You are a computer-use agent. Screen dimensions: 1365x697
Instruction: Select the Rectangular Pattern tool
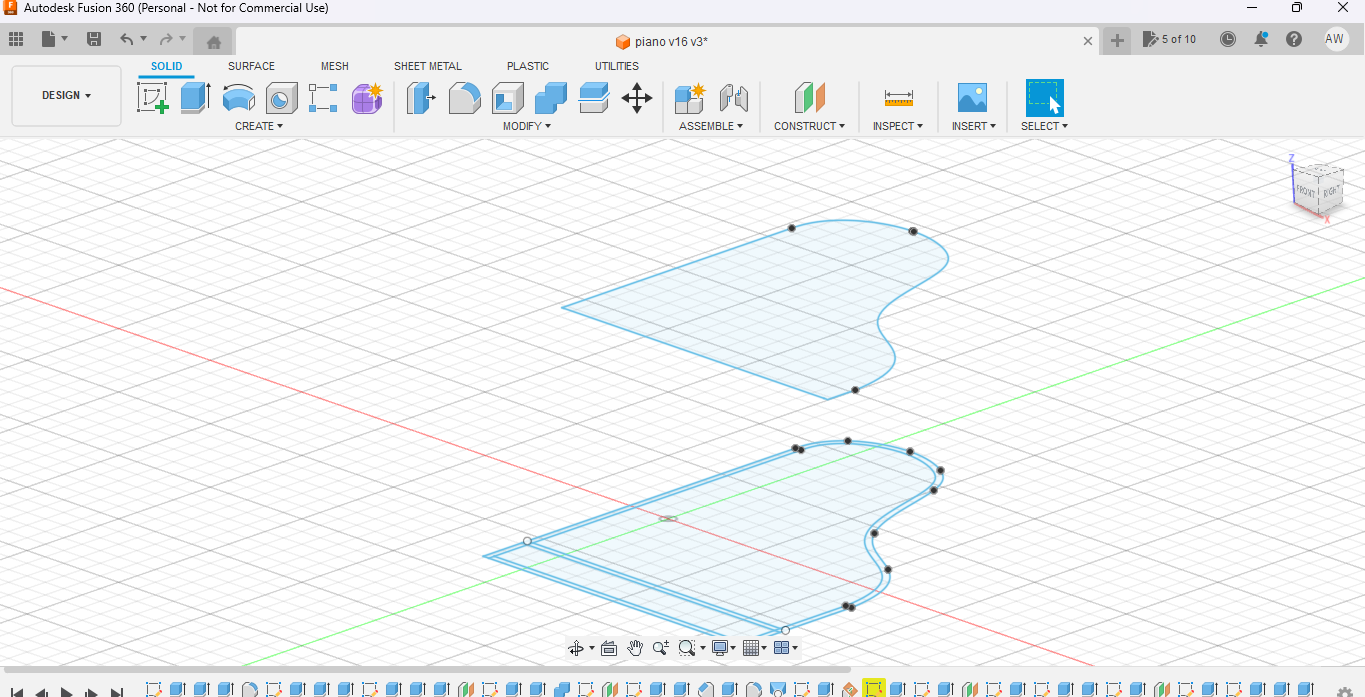point(323,98)
